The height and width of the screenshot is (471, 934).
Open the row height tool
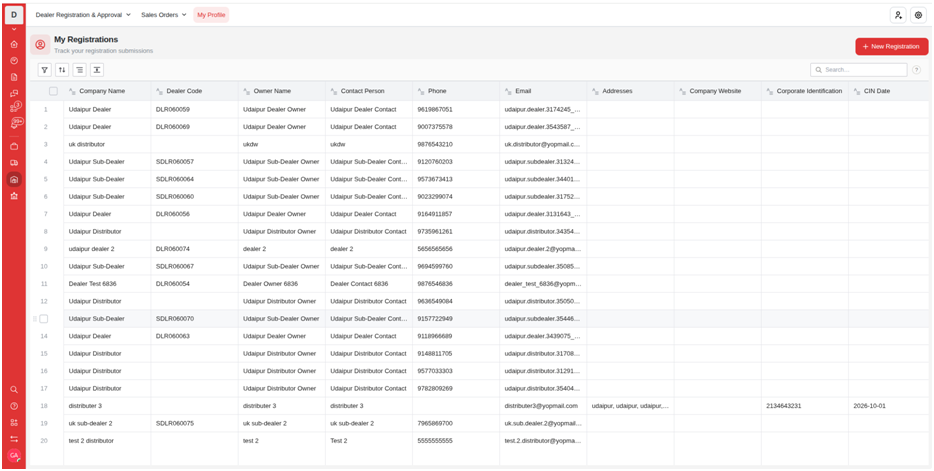click(x=96, y=70)
